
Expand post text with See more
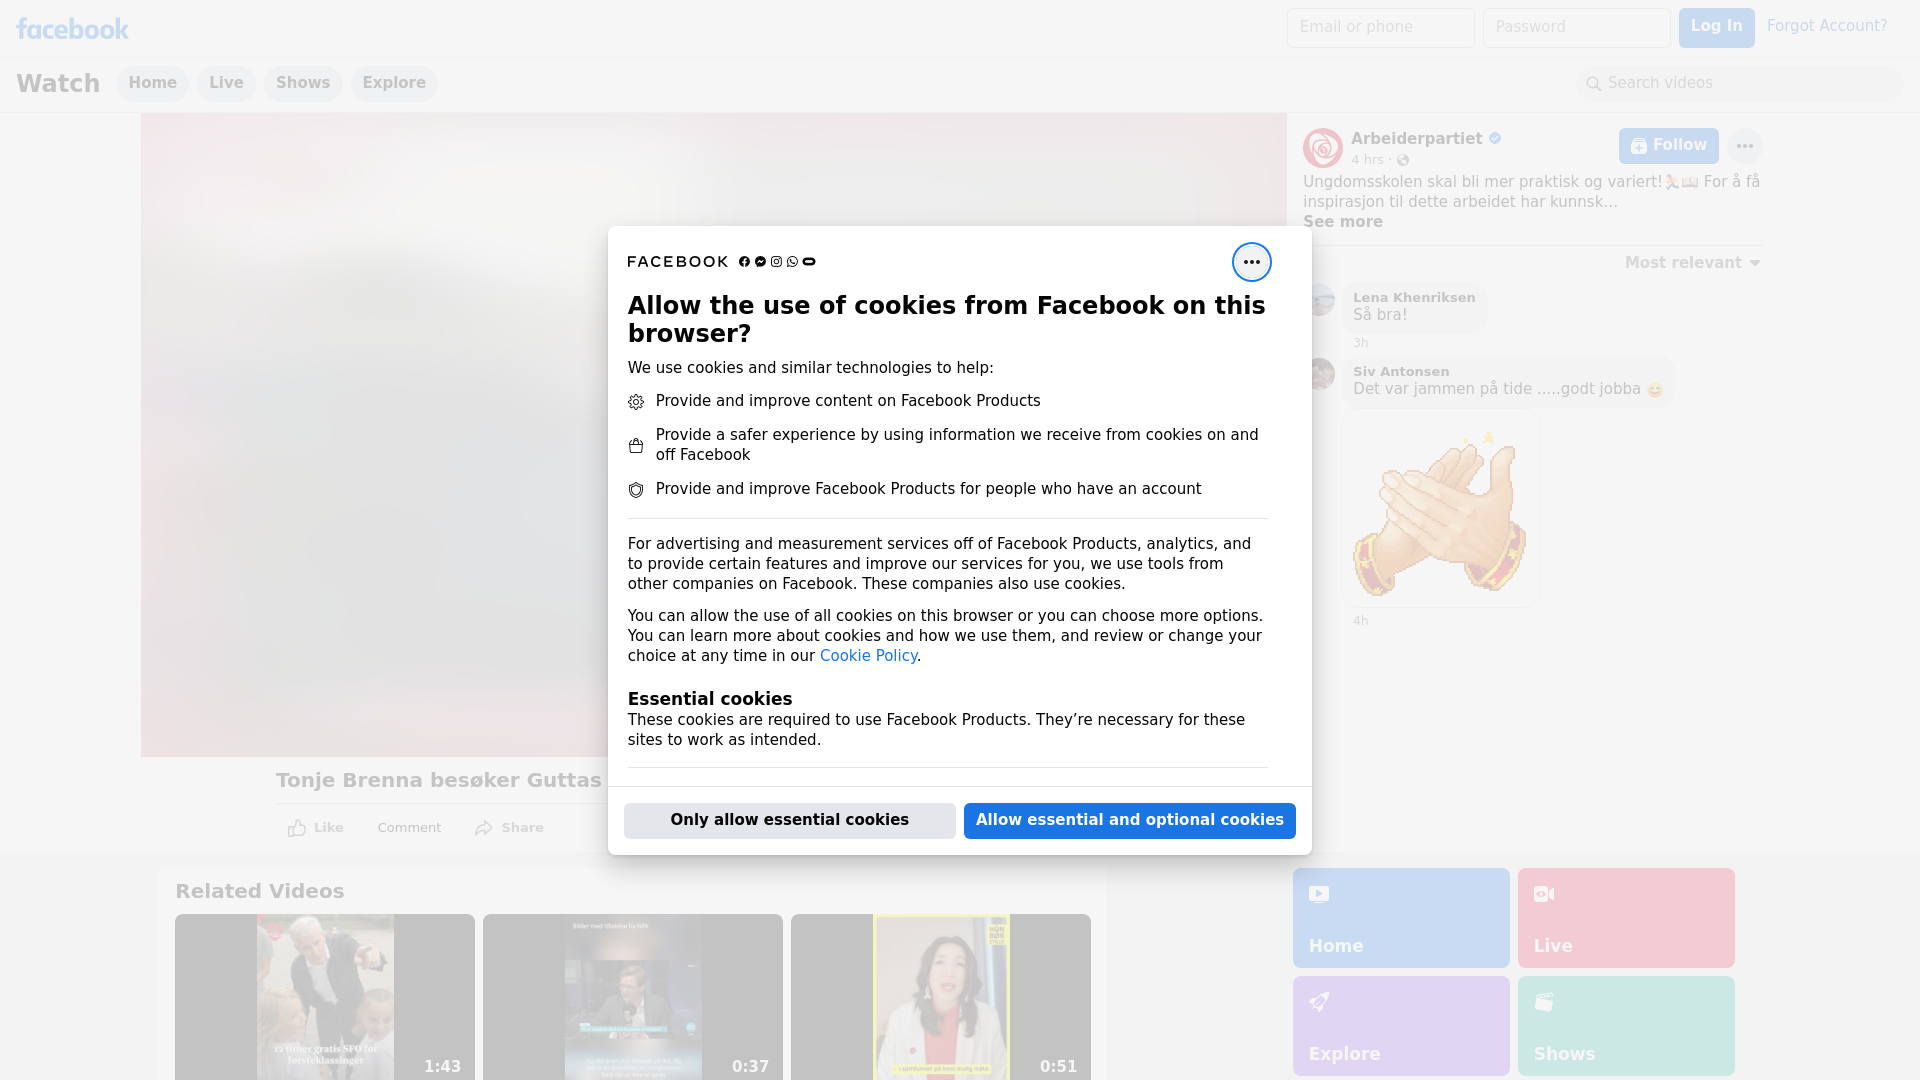[x=1342, y=222]
